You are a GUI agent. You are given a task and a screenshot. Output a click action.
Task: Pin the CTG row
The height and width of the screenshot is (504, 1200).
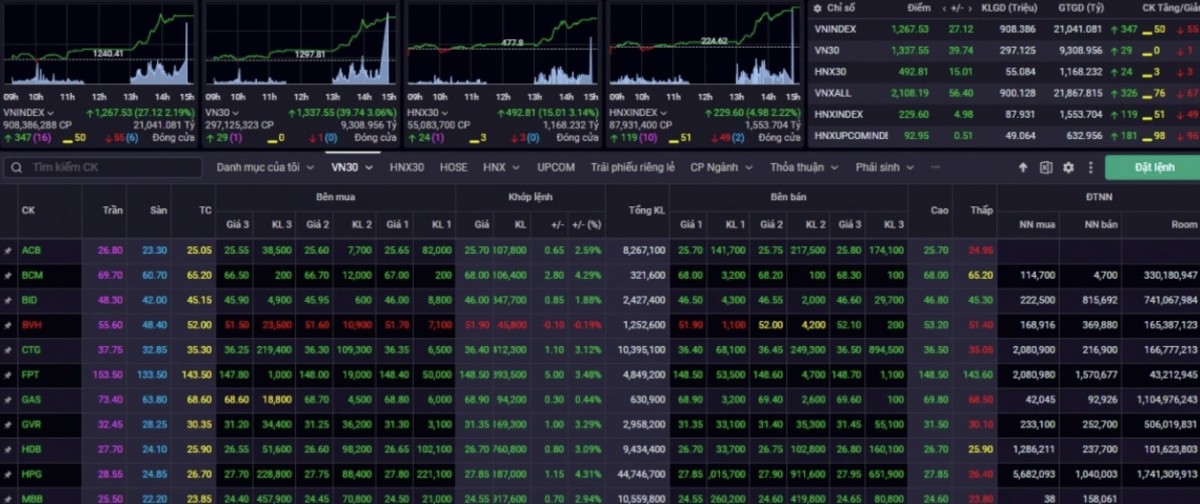[8, 350]
